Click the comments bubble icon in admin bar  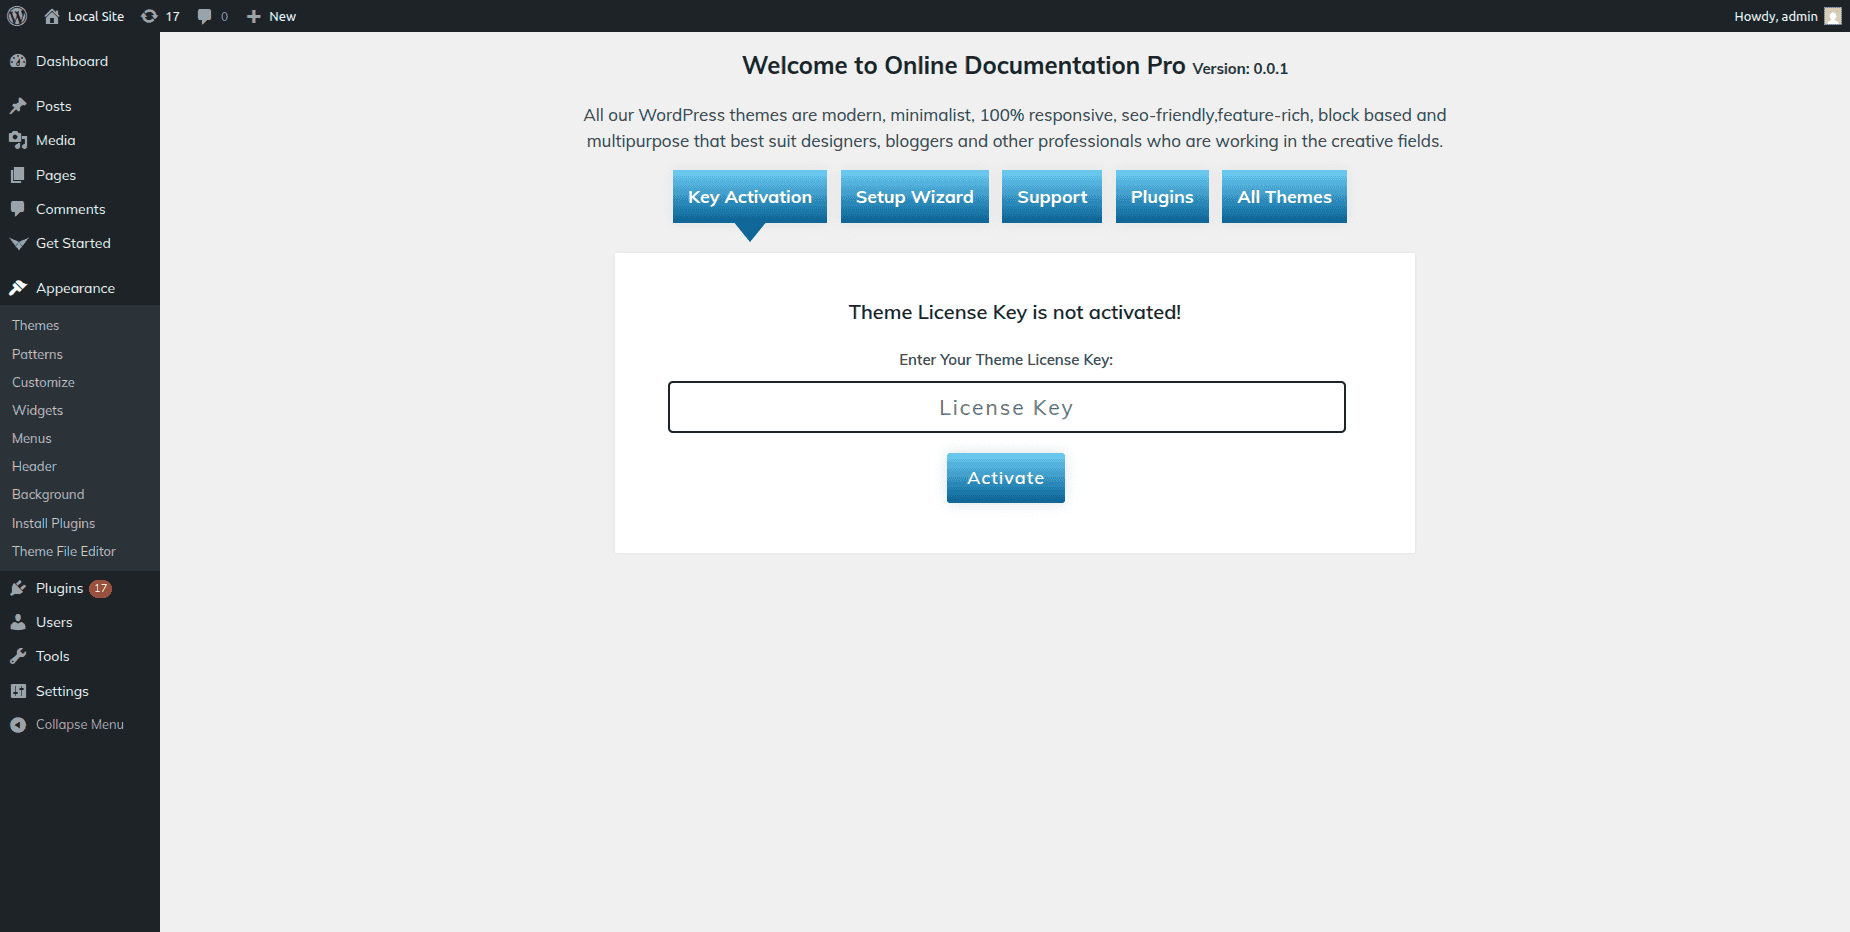click(205, 16)
